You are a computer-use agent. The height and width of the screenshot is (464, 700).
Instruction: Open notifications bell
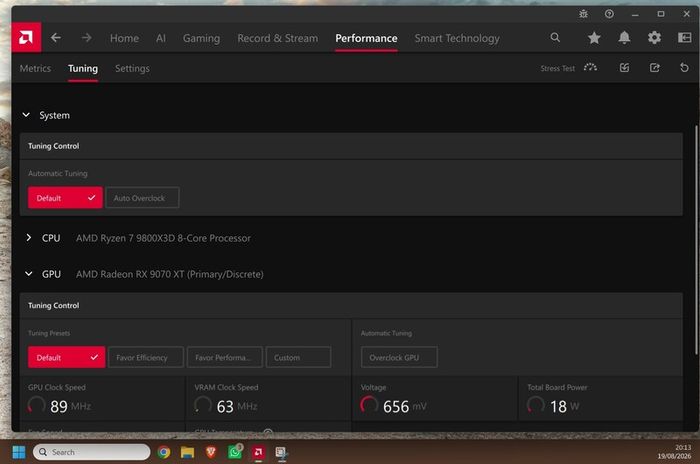pyautogui.click(x=624, y=38)
